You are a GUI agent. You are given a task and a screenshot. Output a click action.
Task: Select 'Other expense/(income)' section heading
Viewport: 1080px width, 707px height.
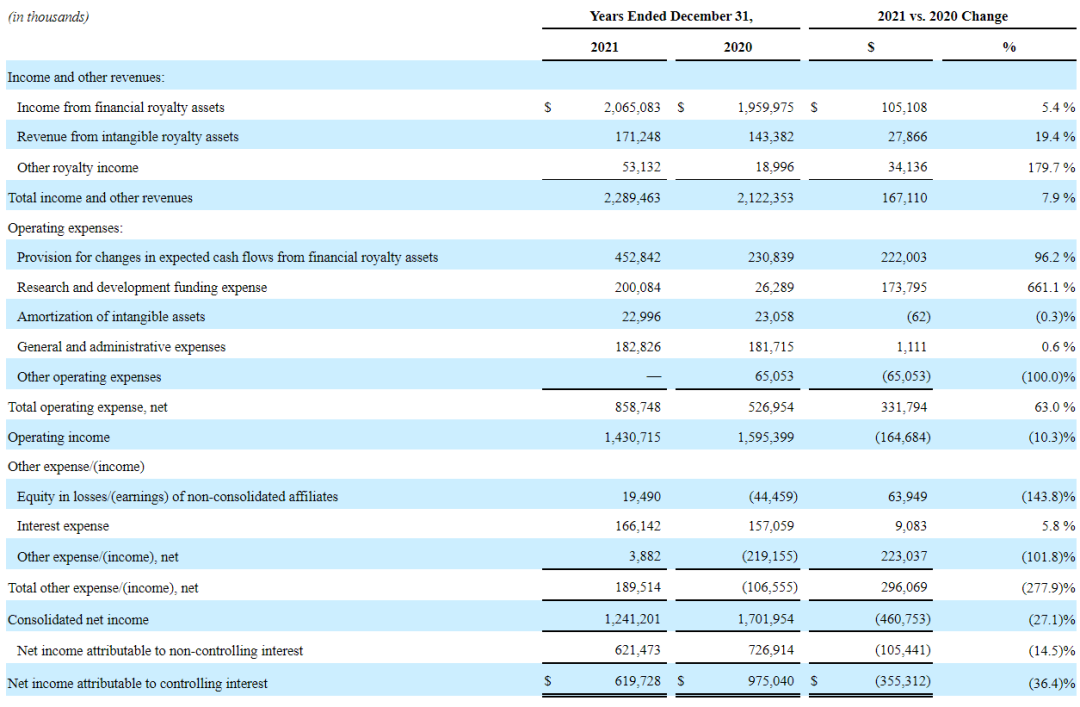pyautogui.click(x=76, y=467)
